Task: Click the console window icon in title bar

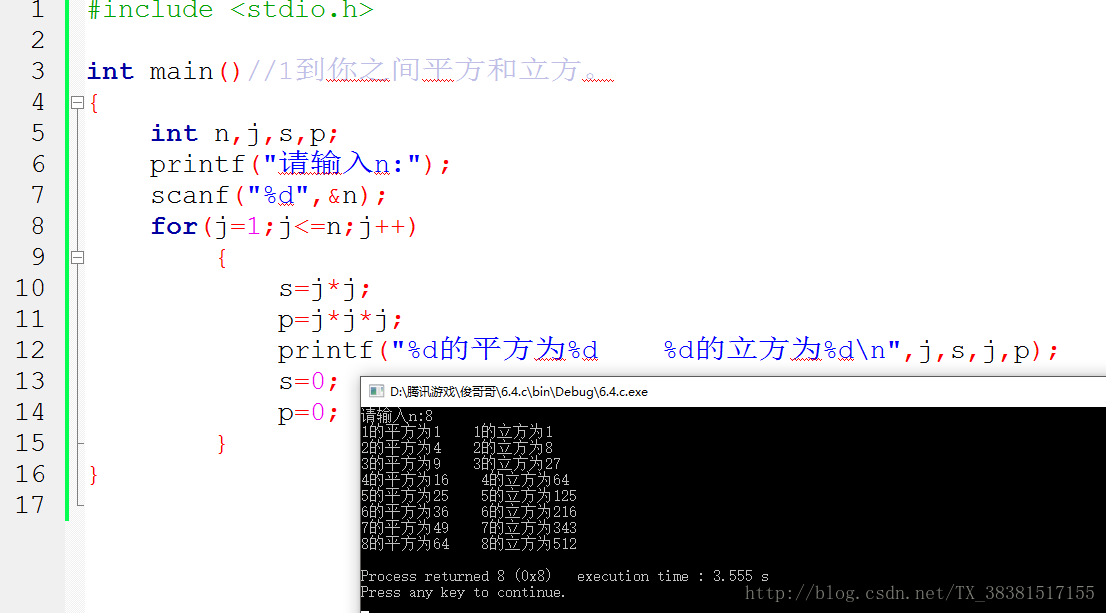Action: (376, 392)
